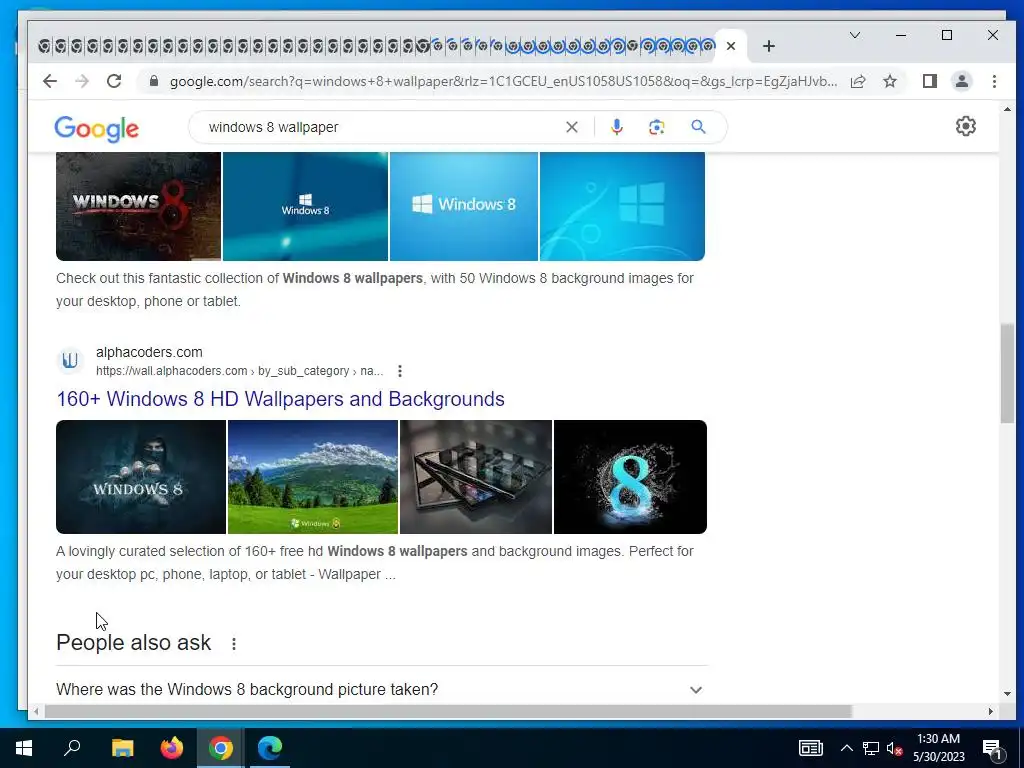Click the muted volume tray icon

click(x=894, y=748)
